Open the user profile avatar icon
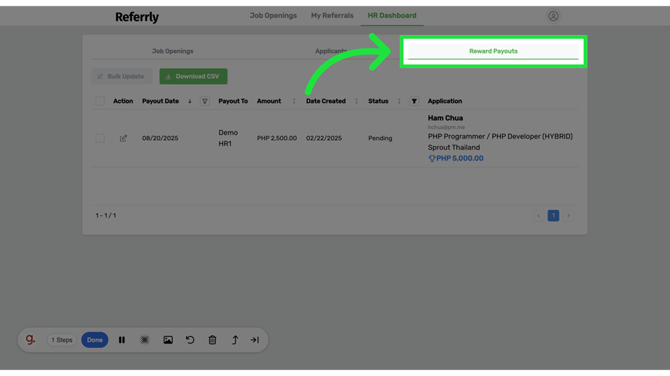This screenshot has width=670, height=376. click(x=553, y=16)
